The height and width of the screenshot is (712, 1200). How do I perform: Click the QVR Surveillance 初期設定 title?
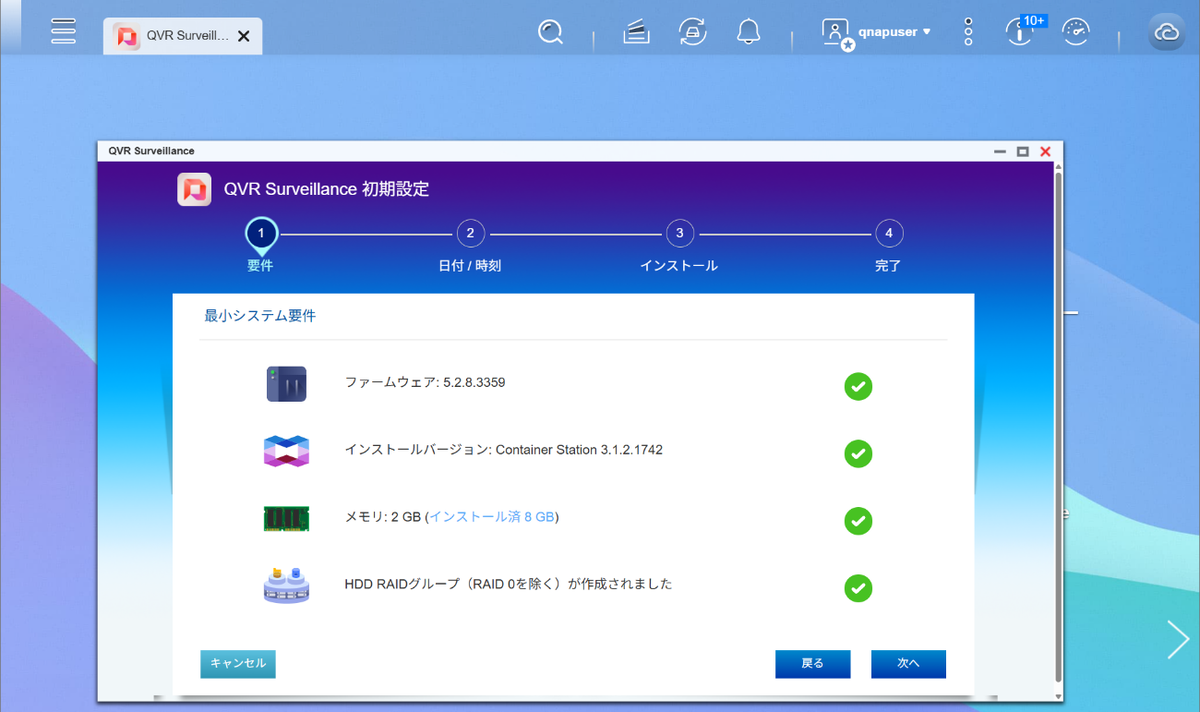click(327, 189)
